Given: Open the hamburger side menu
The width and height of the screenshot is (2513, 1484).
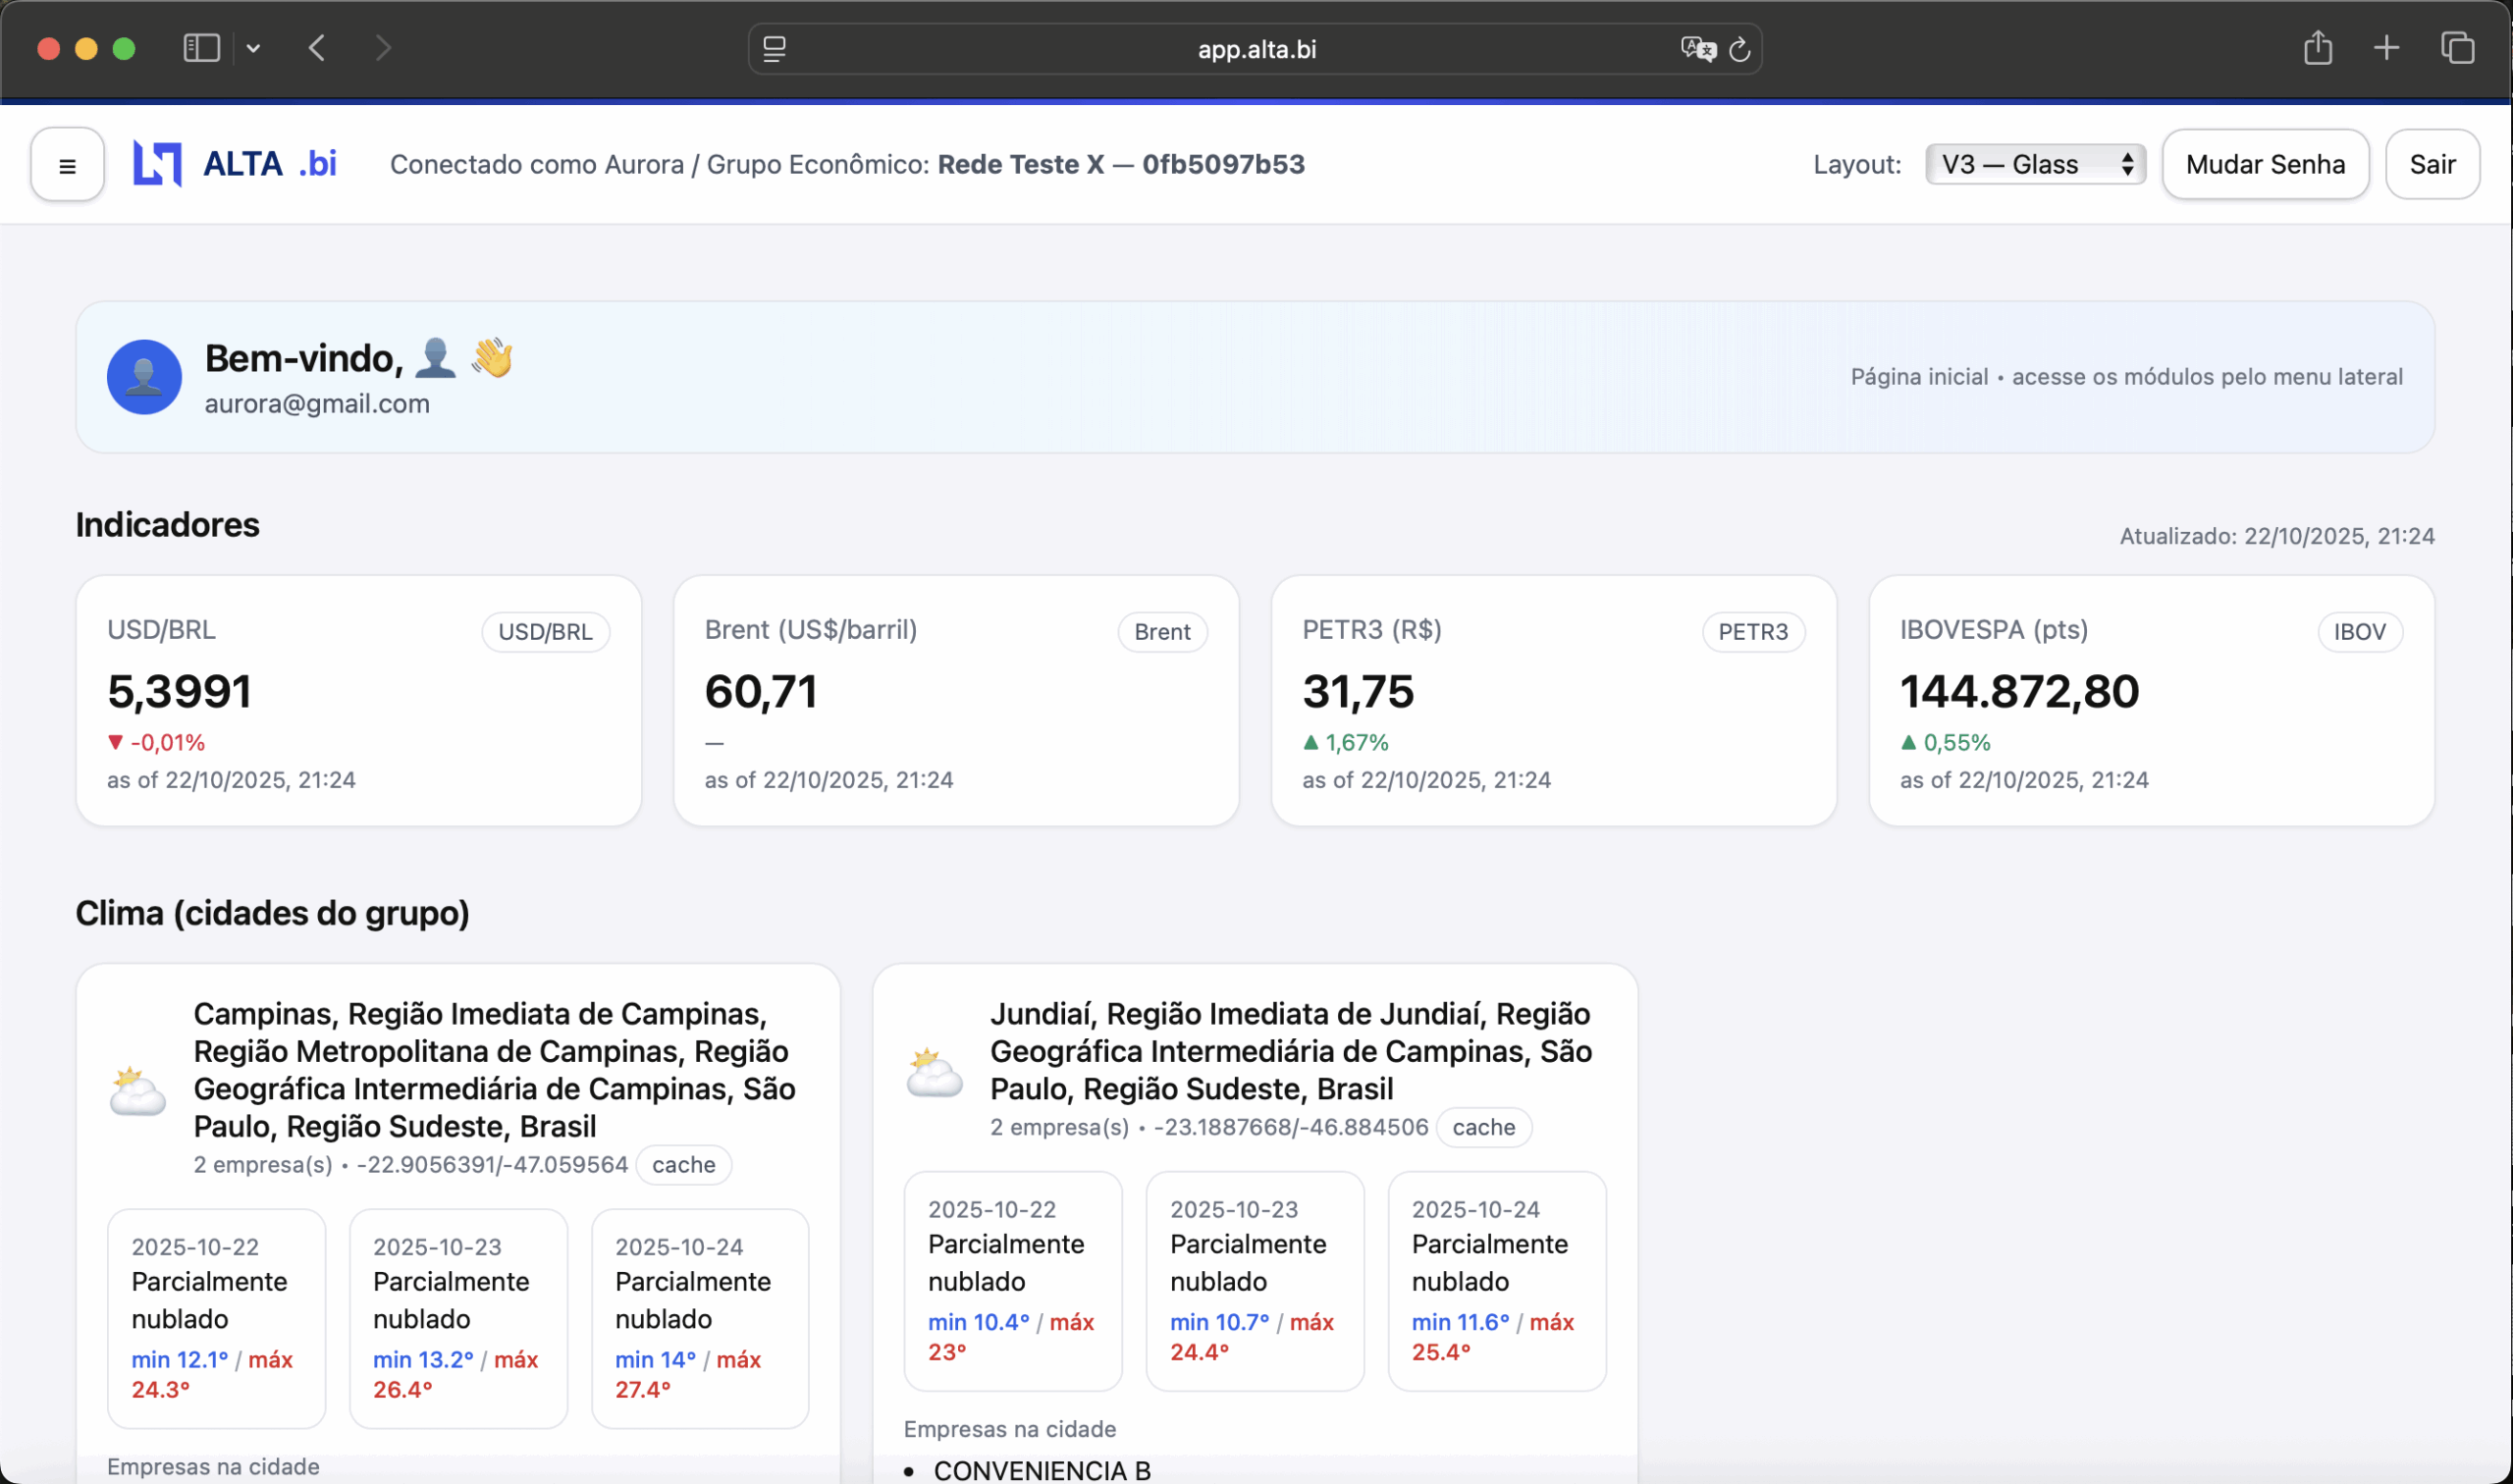Looking at the screenshot, I should [x=67, y=165].
